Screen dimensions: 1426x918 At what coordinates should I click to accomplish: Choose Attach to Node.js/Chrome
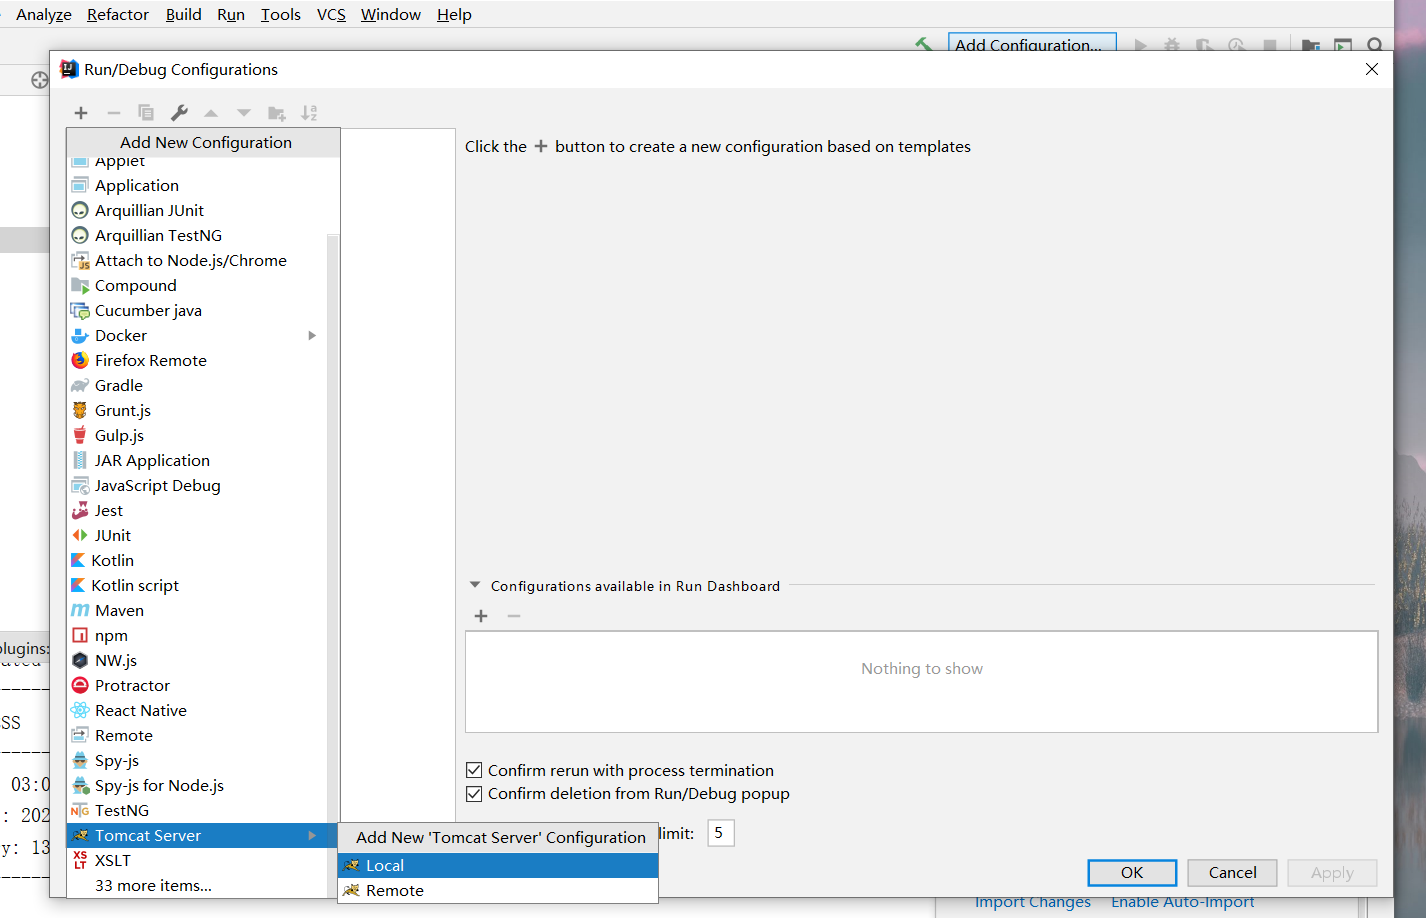(x=197, y=260)
